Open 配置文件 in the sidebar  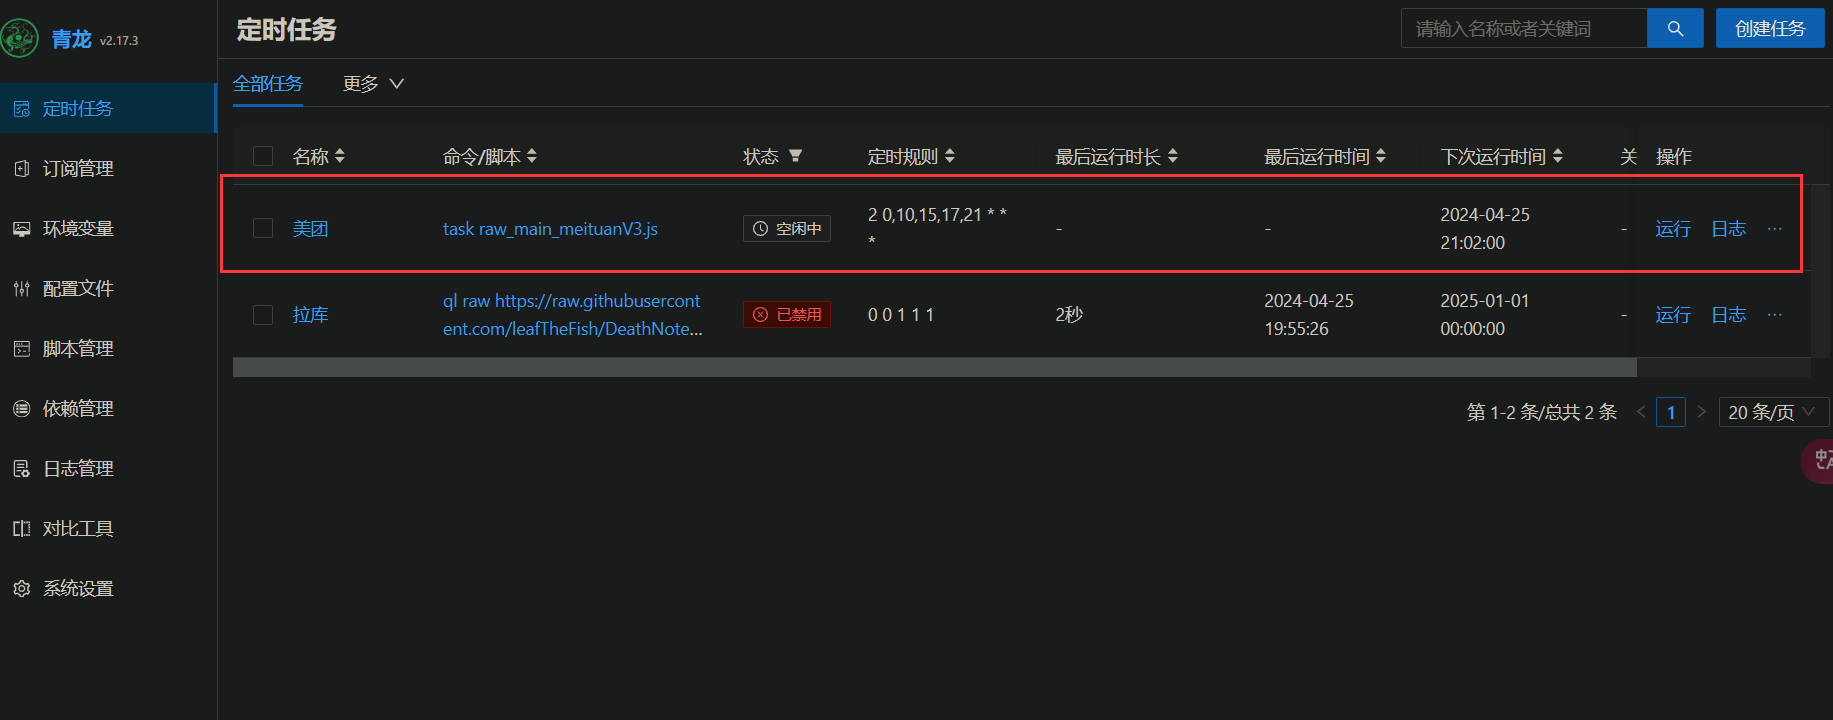click(x=108, y=288)
